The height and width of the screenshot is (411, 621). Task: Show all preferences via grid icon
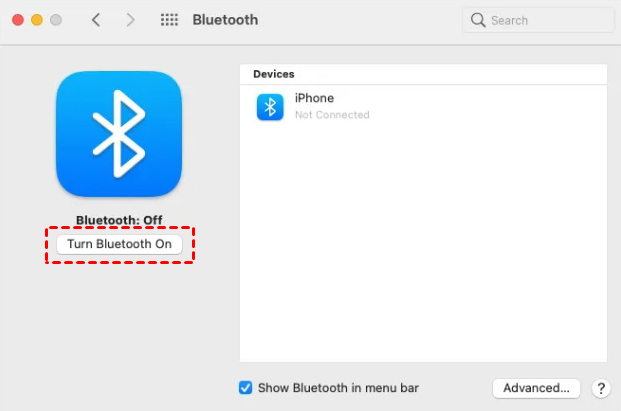tap(170, 20)
